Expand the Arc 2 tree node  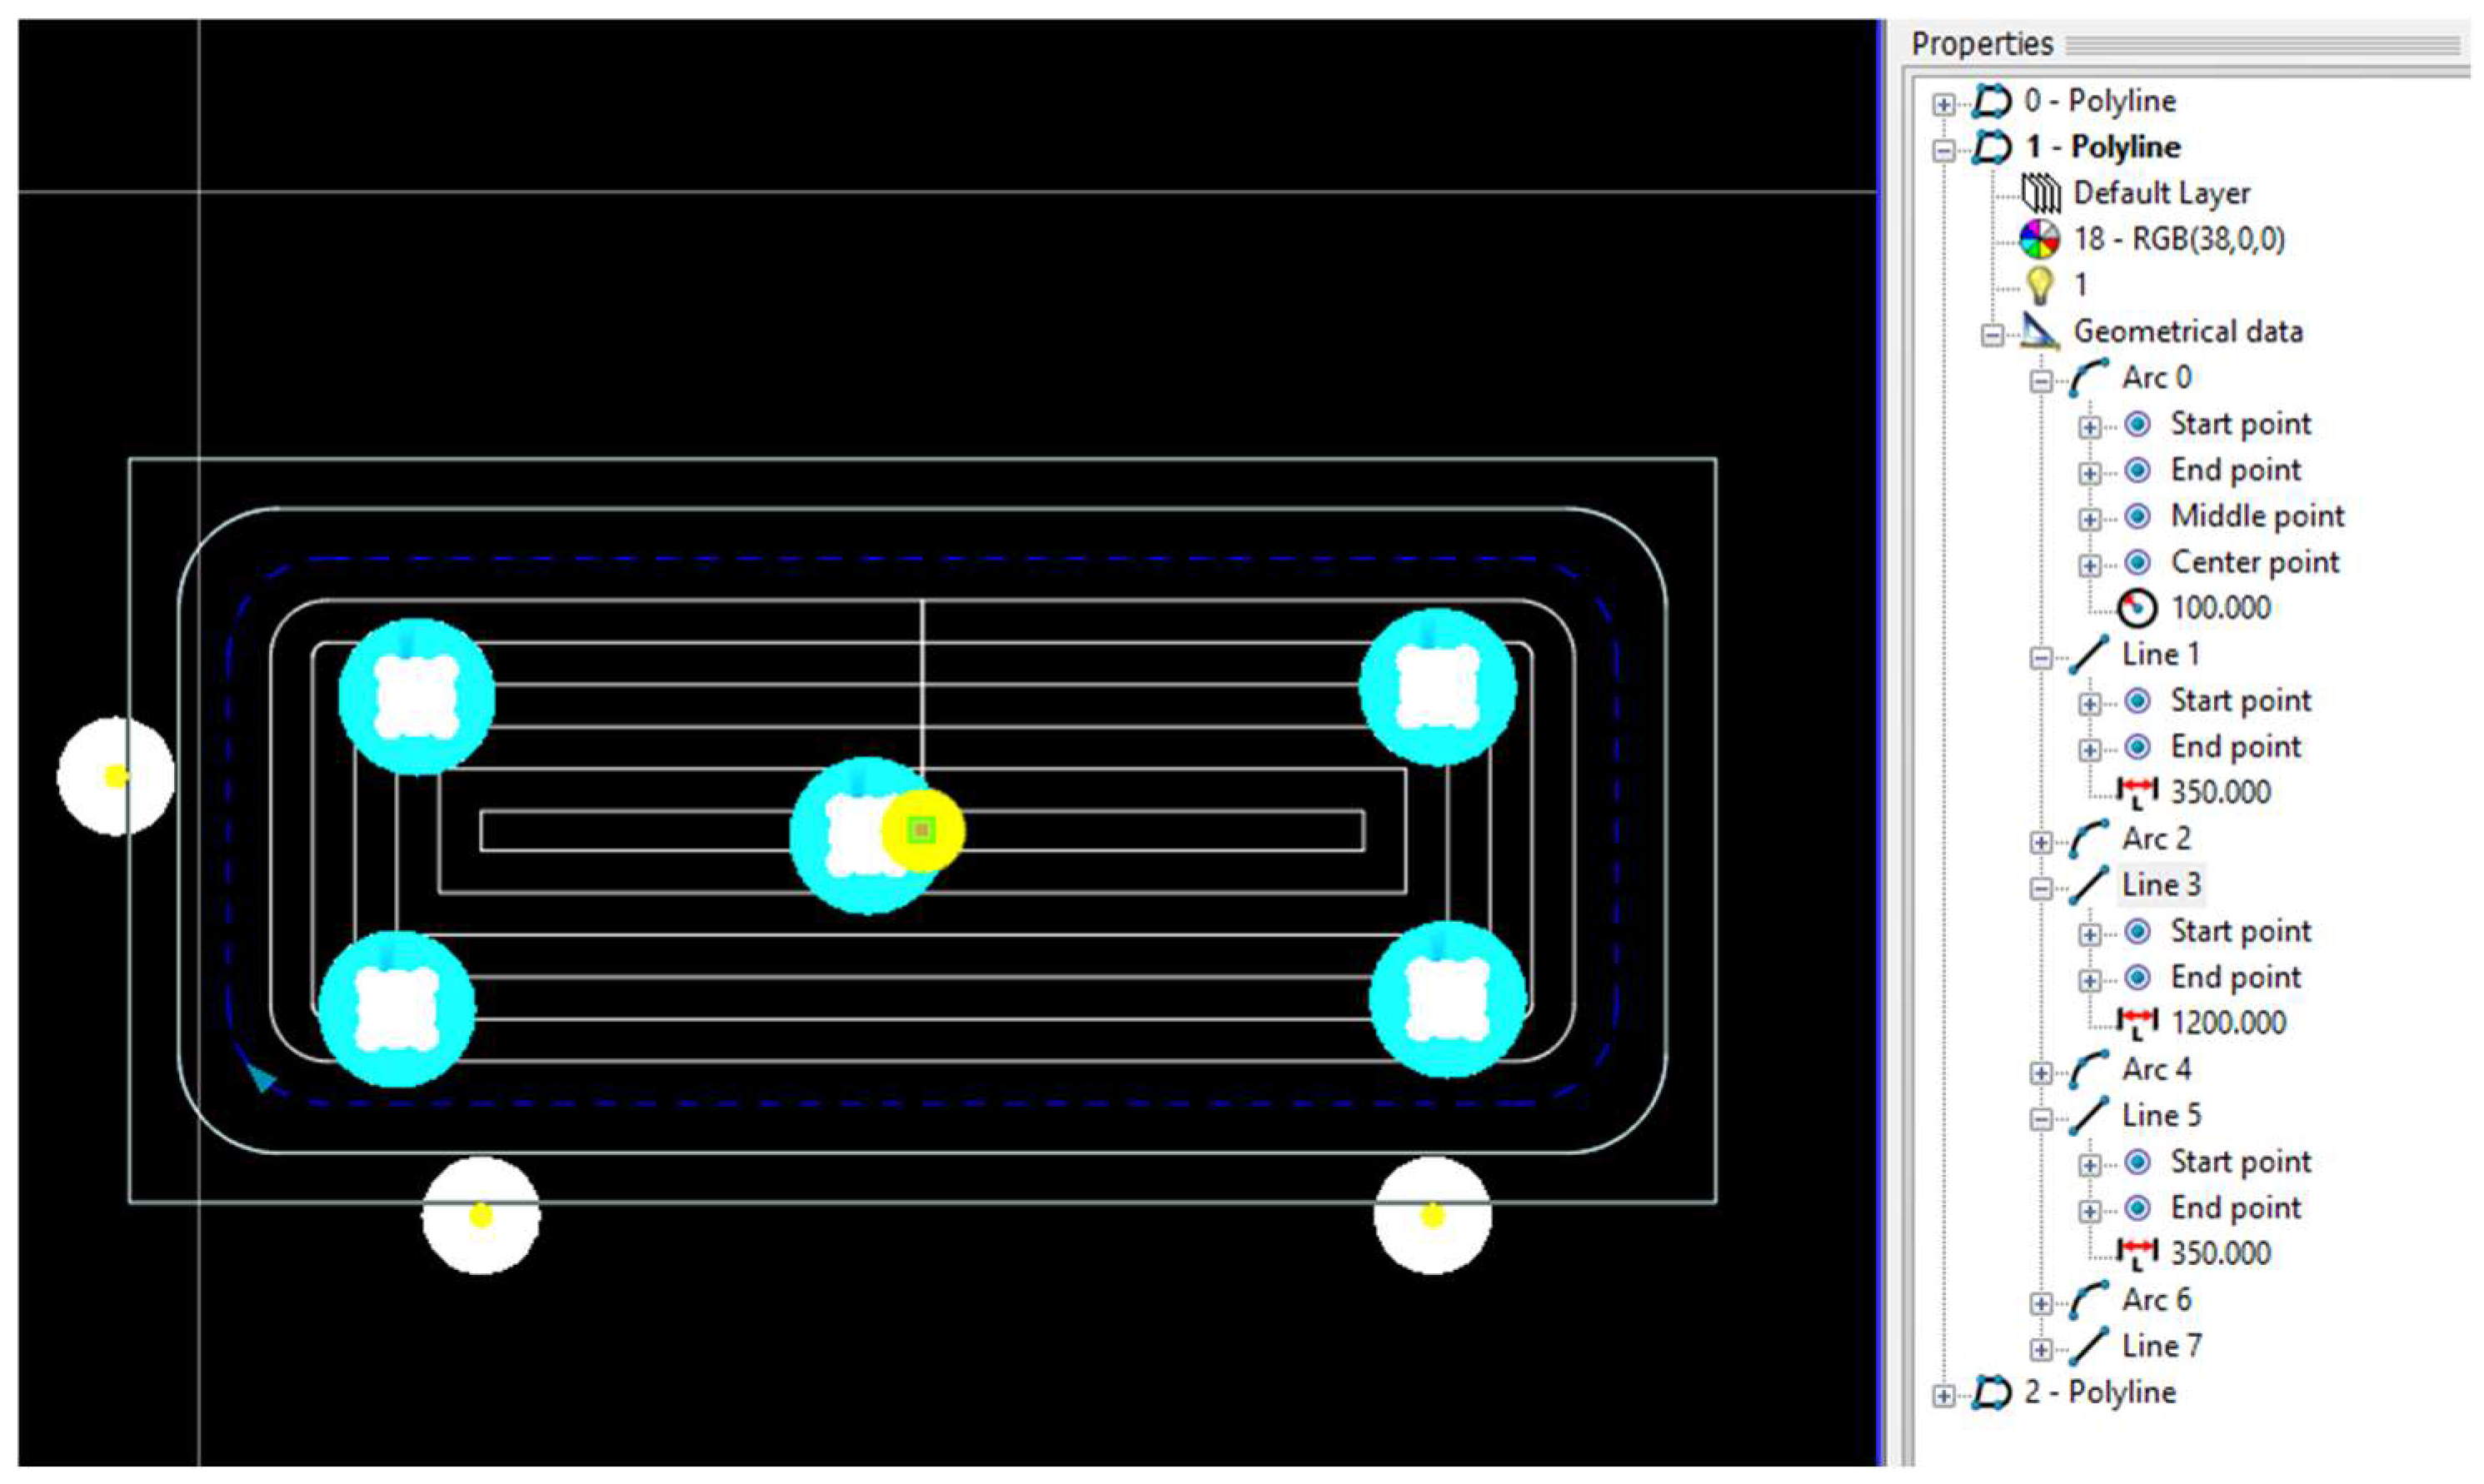point(2041,842)
